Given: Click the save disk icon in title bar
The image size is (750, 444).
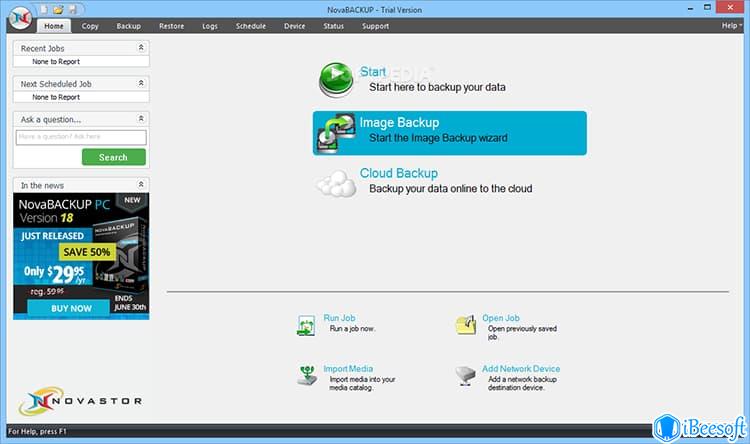Looking at the screenshot, I should pyautogui.click(x=72, y=9).
